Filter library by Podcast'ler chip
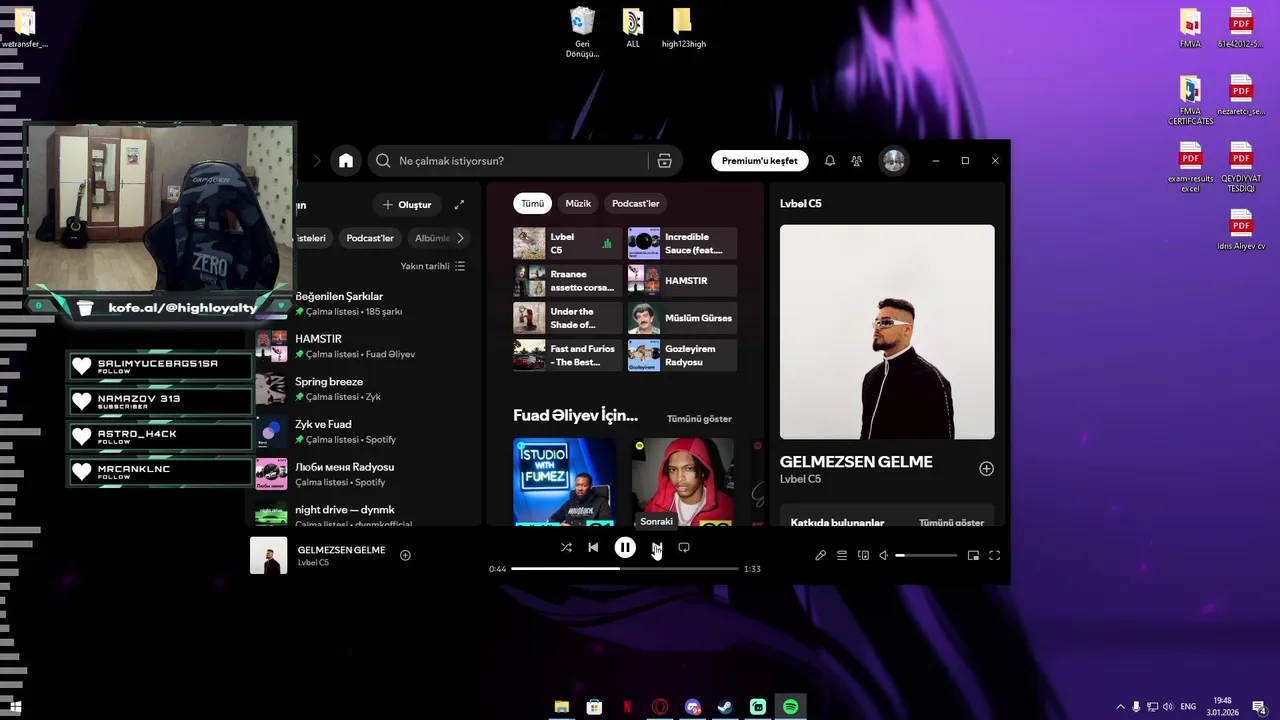Image resolution: width=1280 pixels, height=720 pixels. (370, 238)
